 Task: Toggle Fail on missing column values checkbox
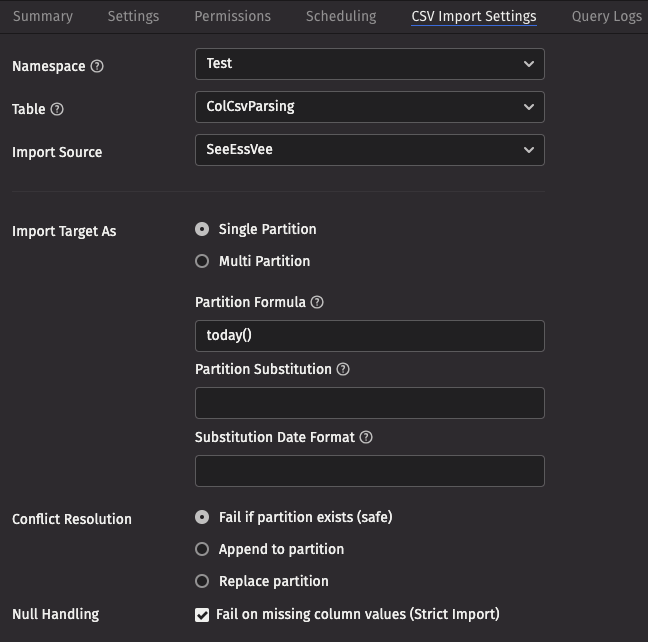202,615
